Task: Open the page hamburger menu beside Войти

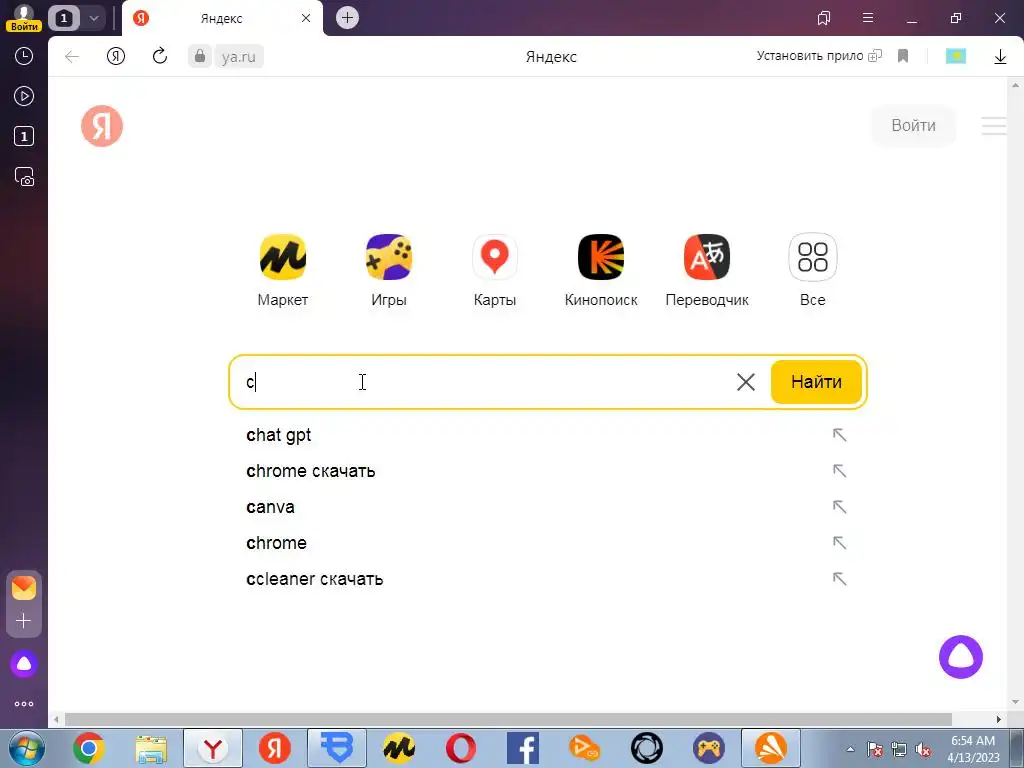Action: 993,125
